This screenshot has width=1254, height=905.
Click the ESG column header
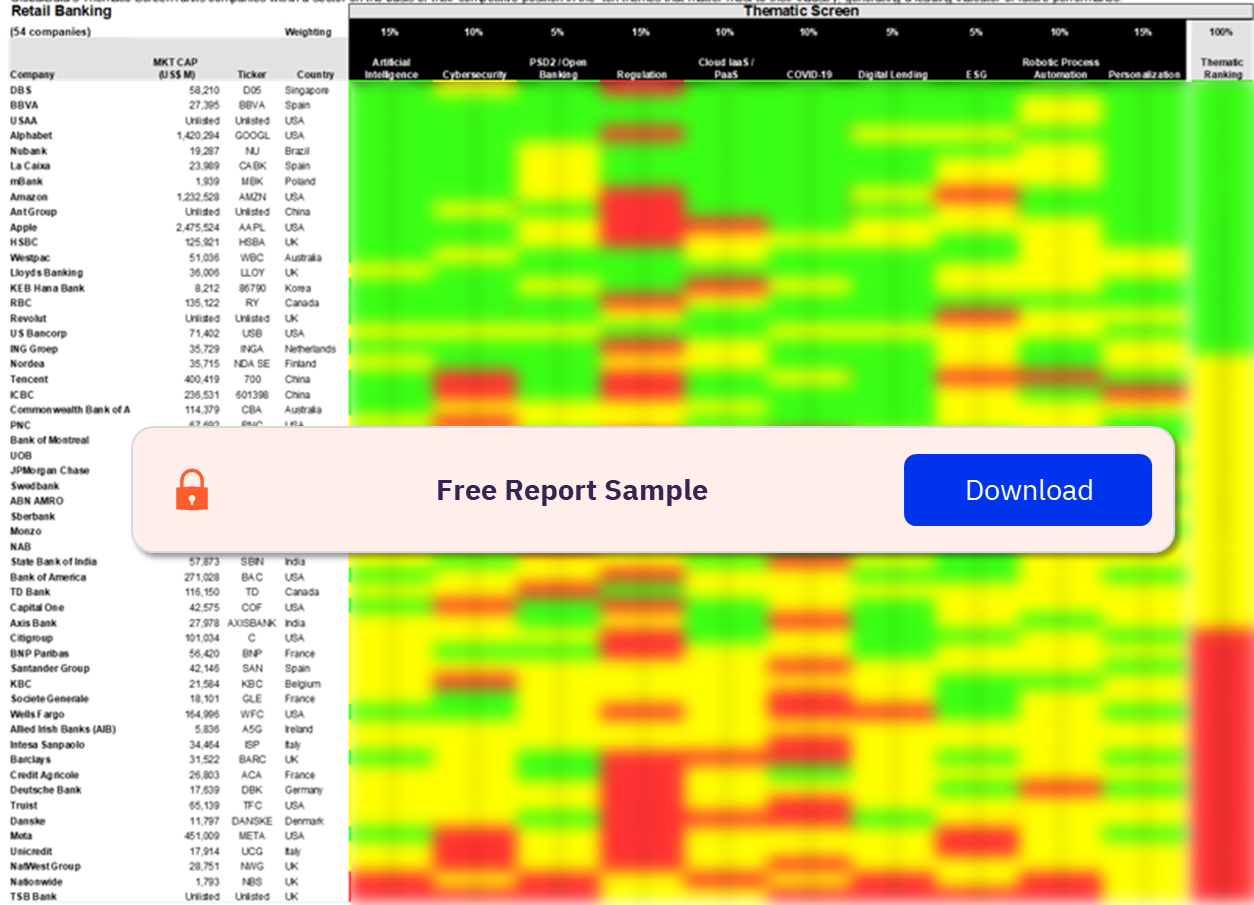[976, 74]
